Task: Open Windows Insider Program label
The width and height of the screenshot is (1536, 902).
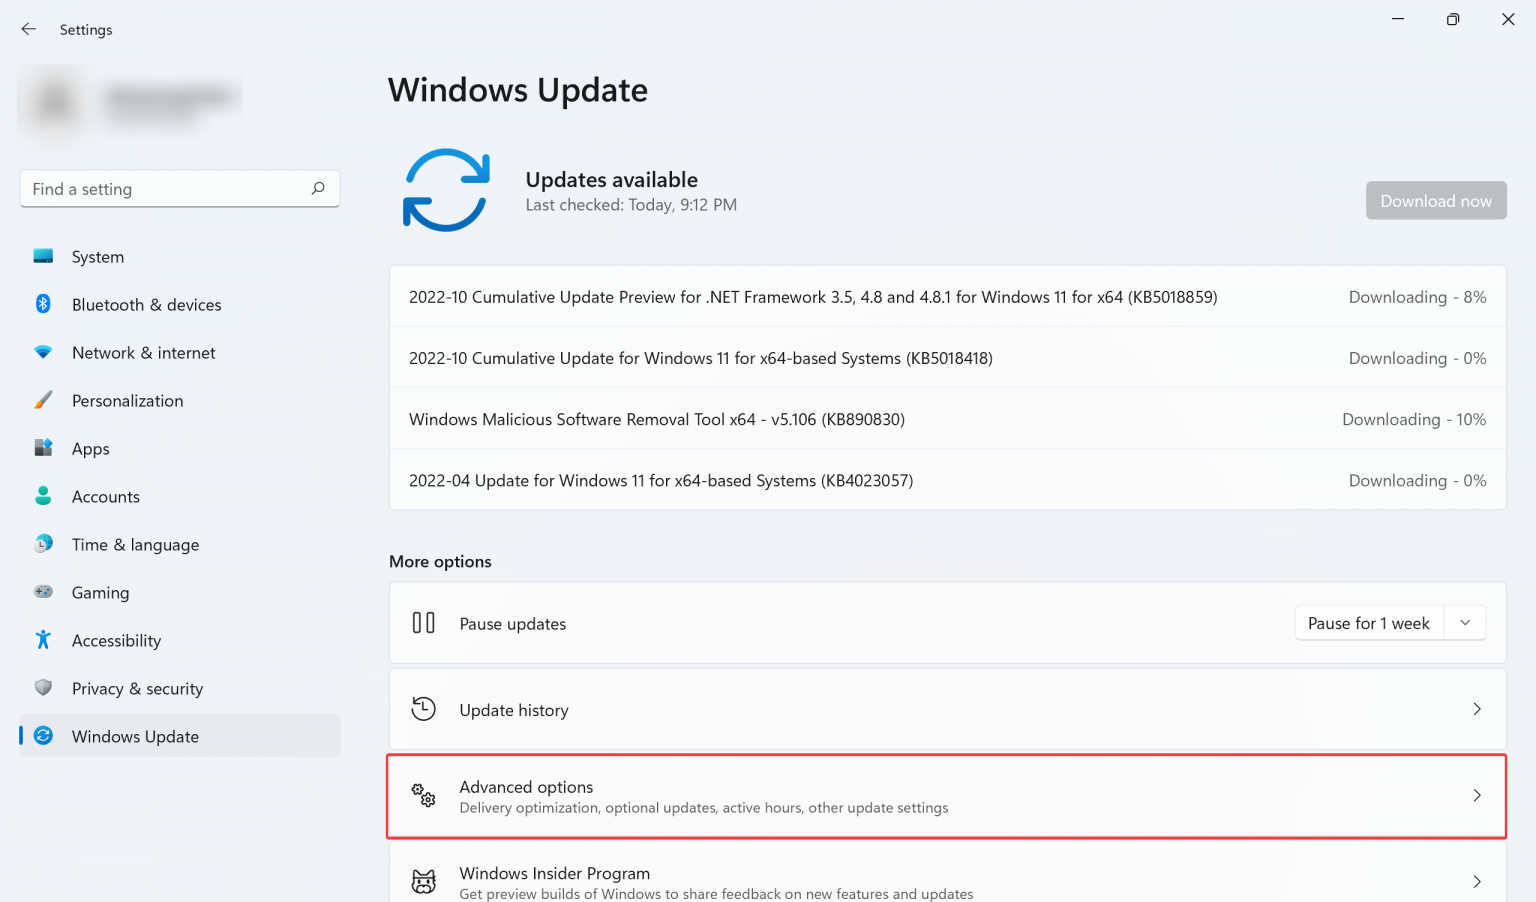Action: point(555,873)
